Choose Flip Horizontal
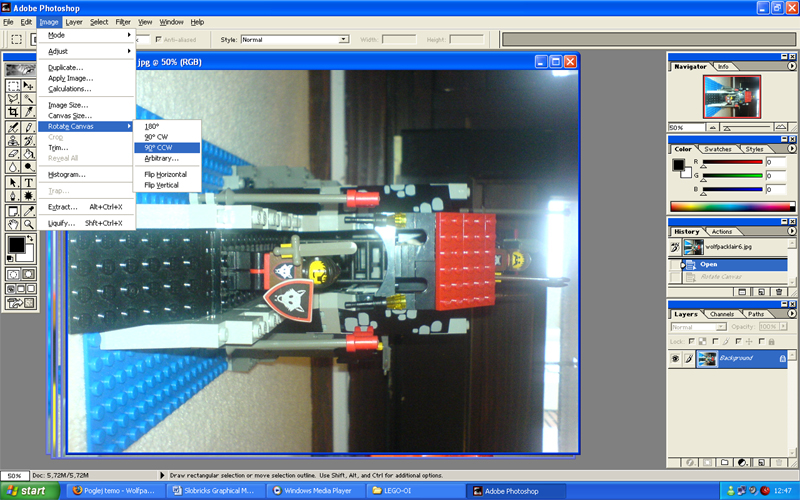 pyautogui.click(x=167, y=174)
